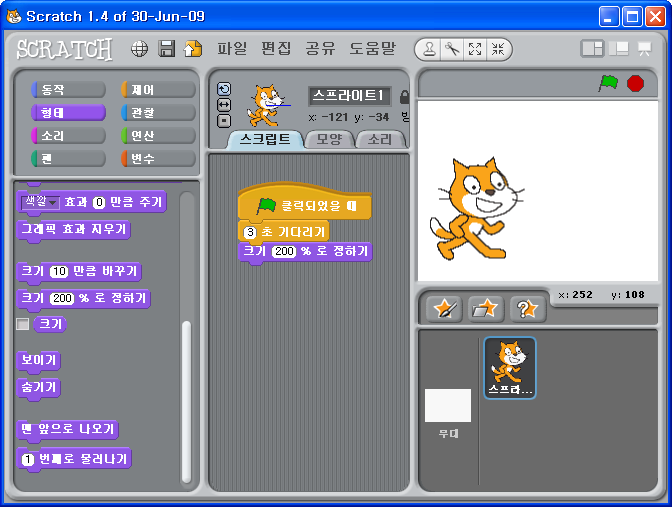This screenshot has height=507, width=672.
Task: Click the green flag hat block in script
Action: point(305,201)
